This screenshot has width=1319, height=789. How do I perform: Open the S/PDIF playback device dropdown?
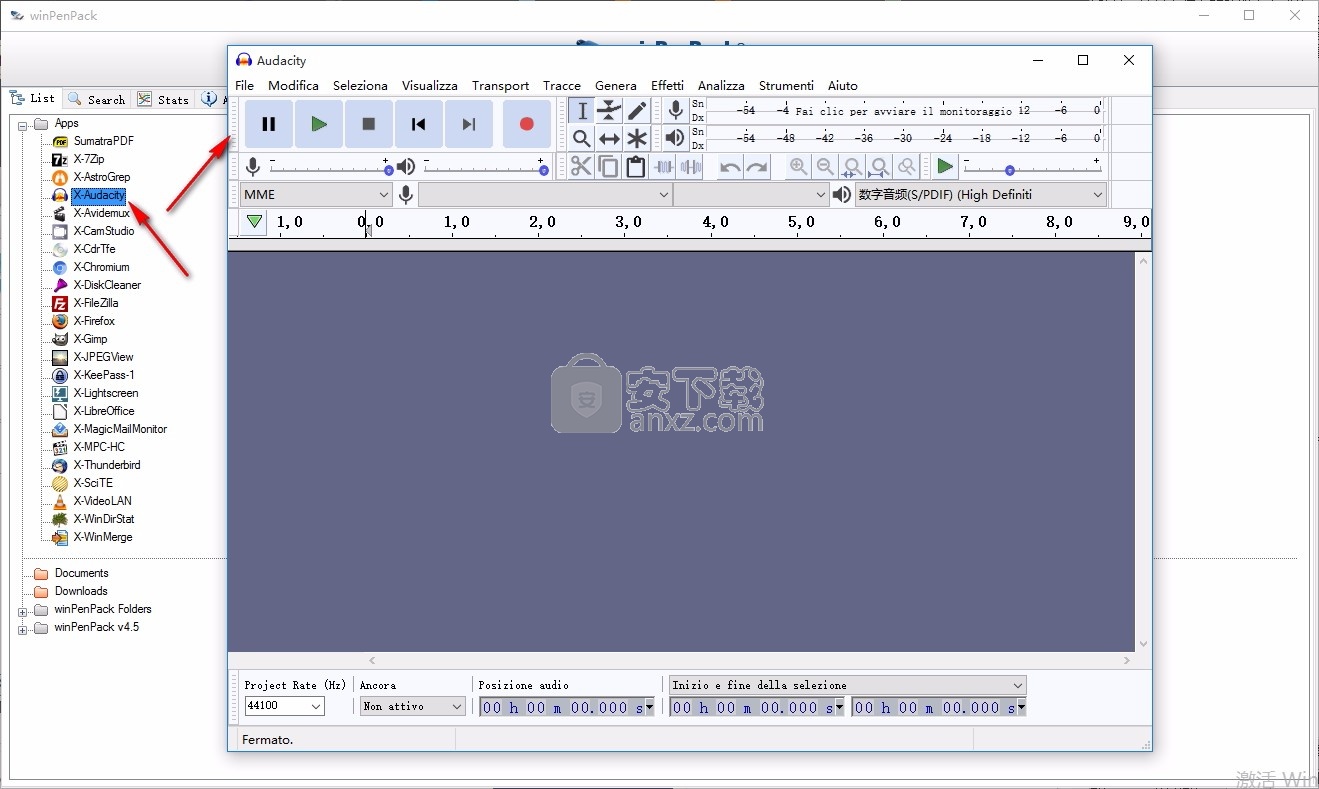[x=980, y=194]
